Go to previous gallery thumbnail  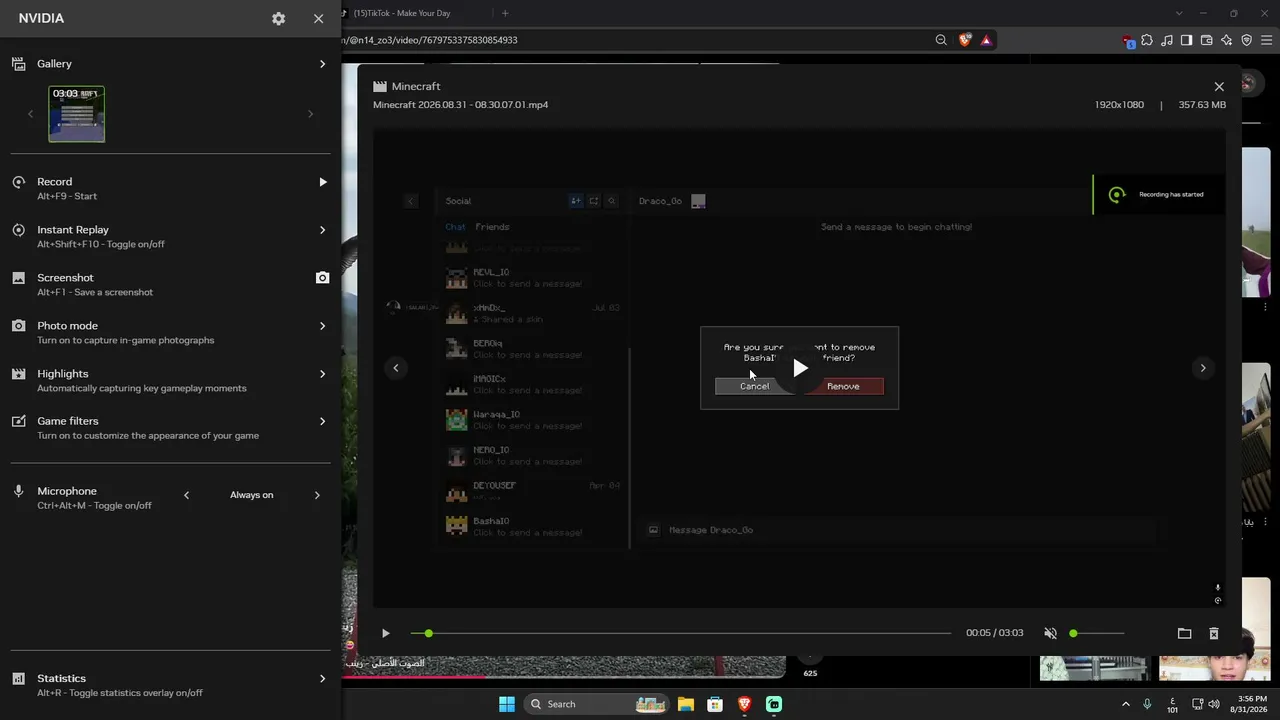click(x=30, y=114)
